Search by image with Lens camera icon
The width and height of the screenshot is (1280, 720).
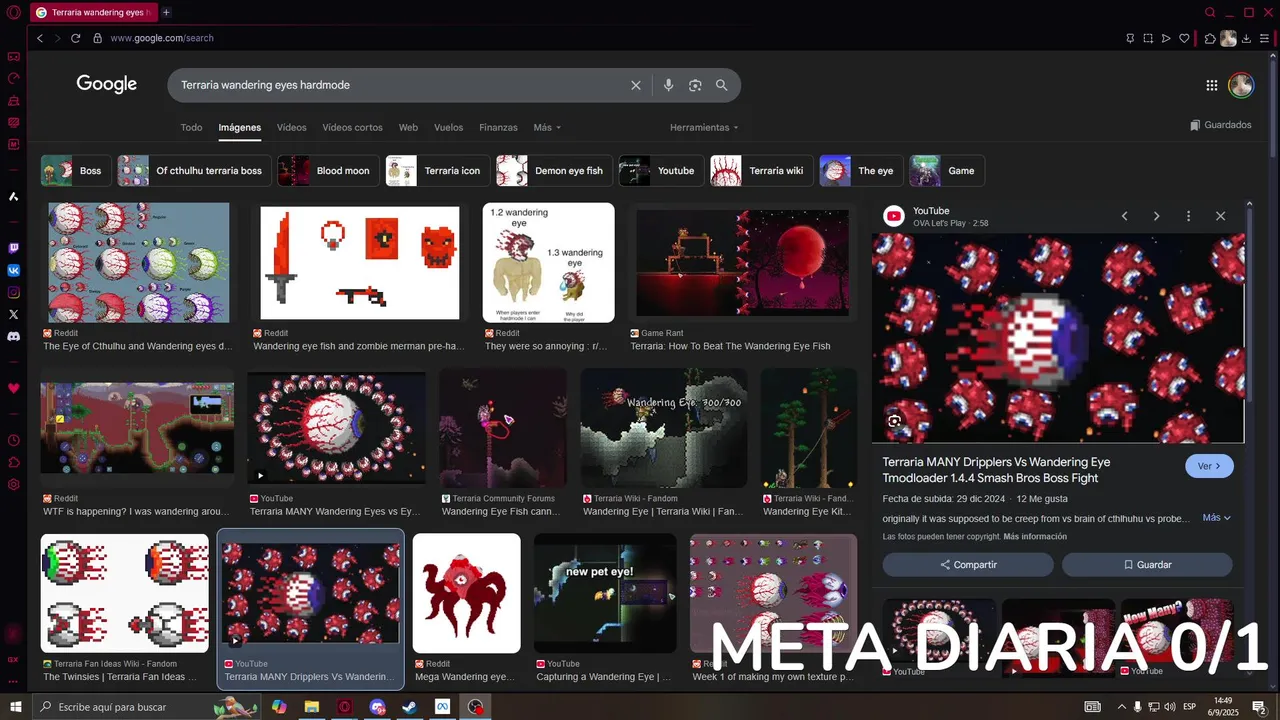pos(695,85)
